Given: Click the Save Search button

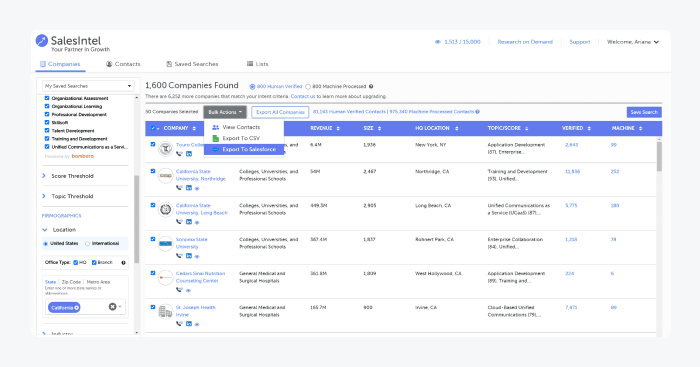Looking at the screenshot, I should [644, 112].
